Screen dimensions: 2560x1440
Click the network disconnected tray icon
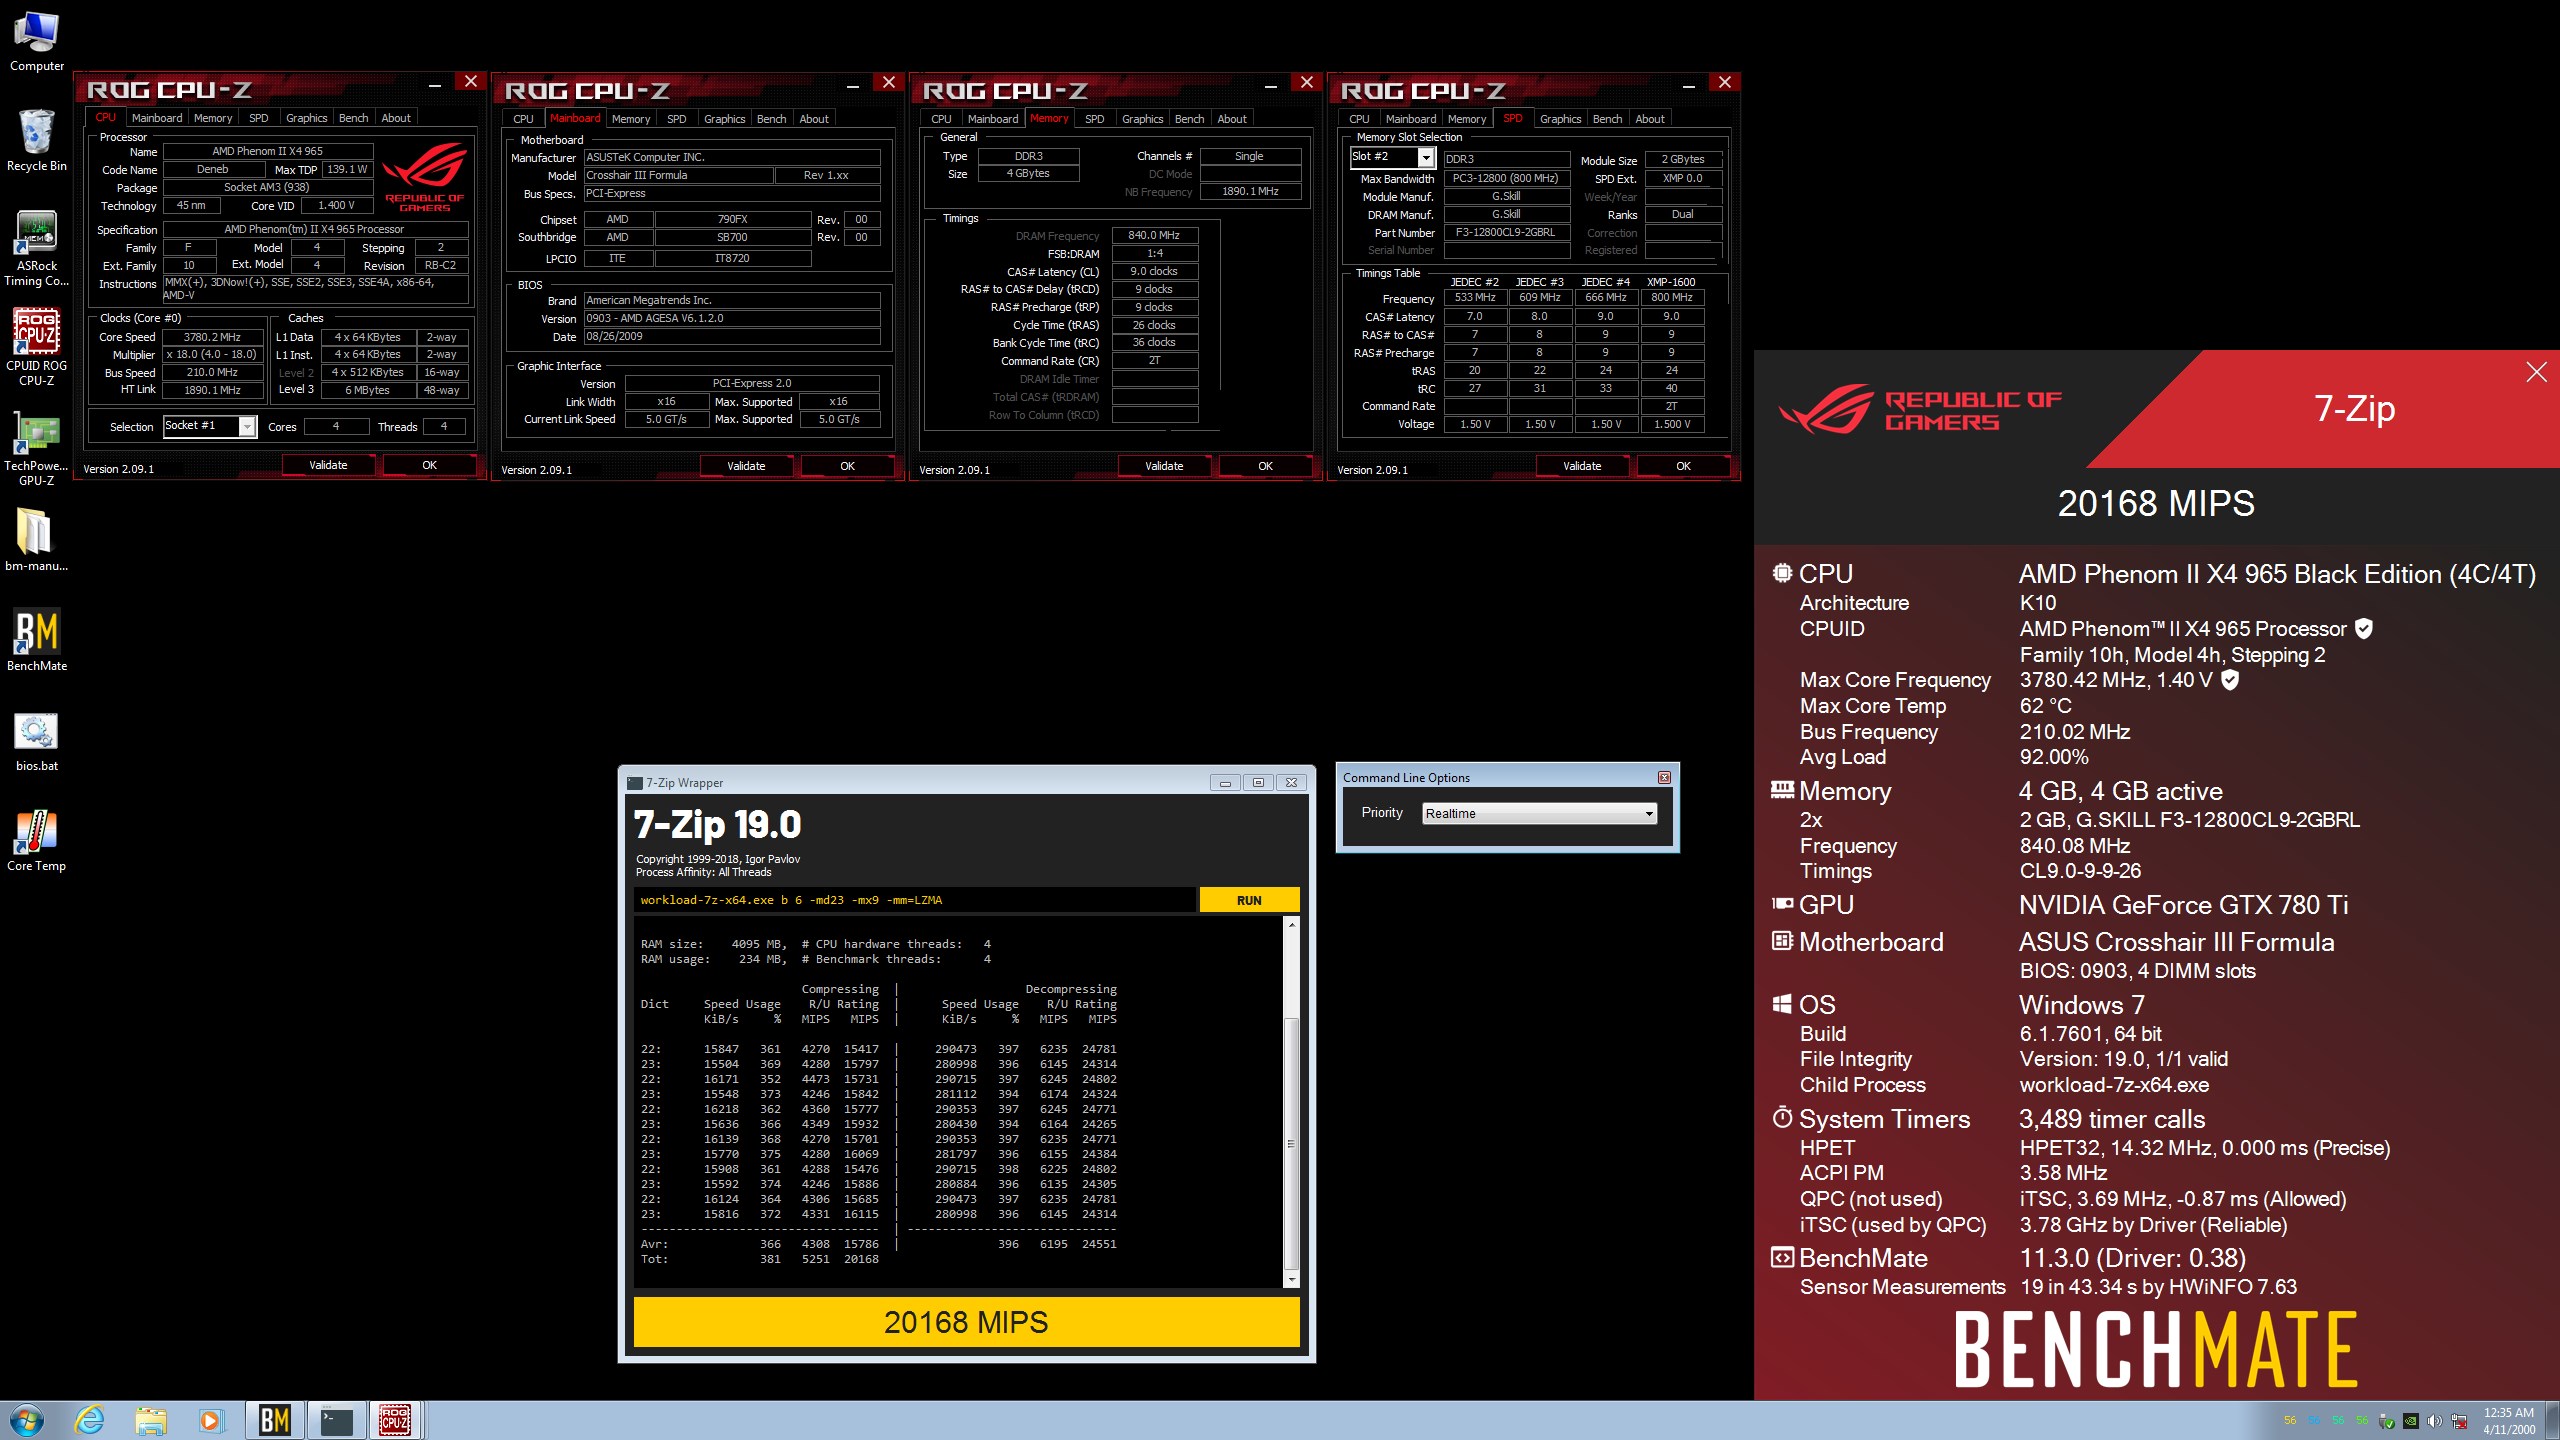click(x=2459, y=1420)
